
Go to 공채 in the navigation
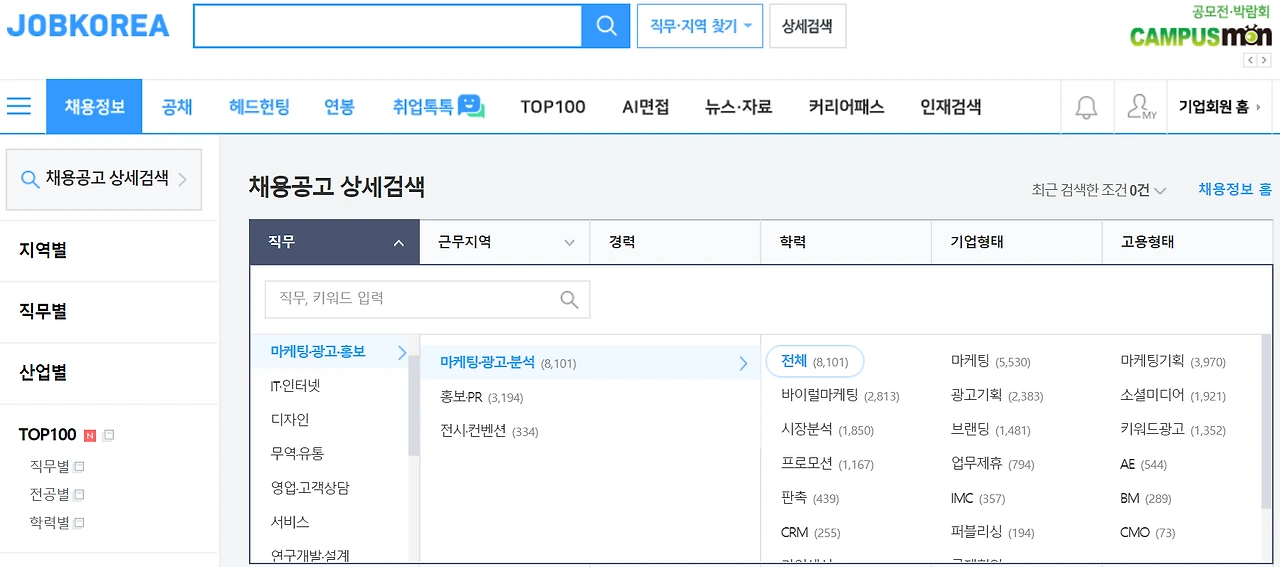coord(177,107)
